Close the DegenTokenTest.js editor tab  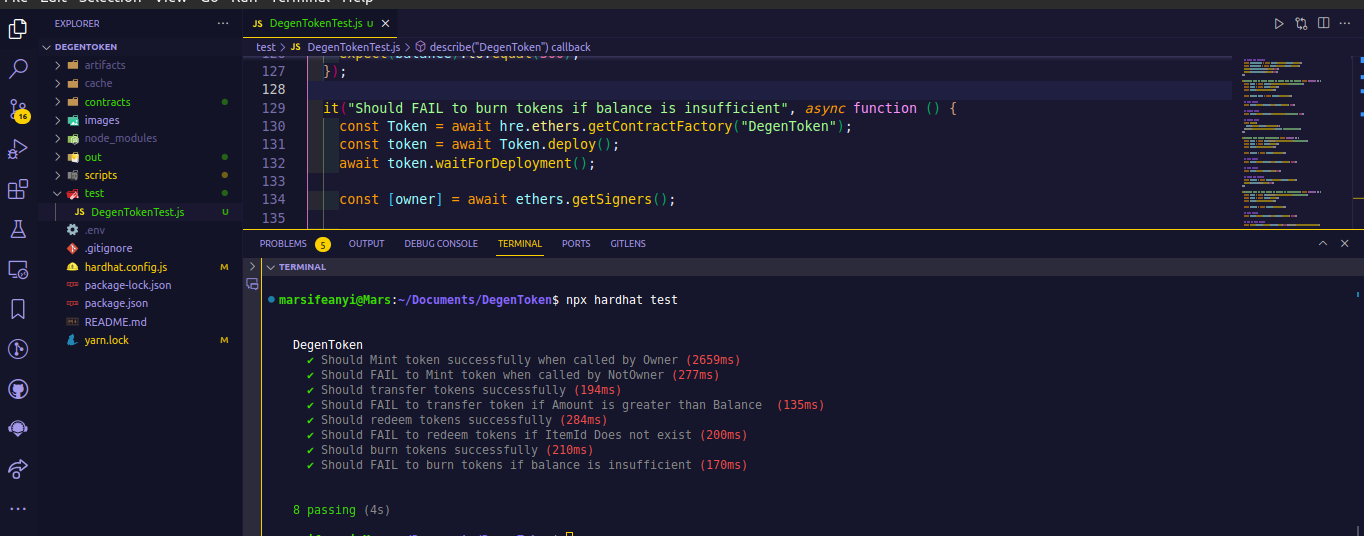[x=386, y=23]
